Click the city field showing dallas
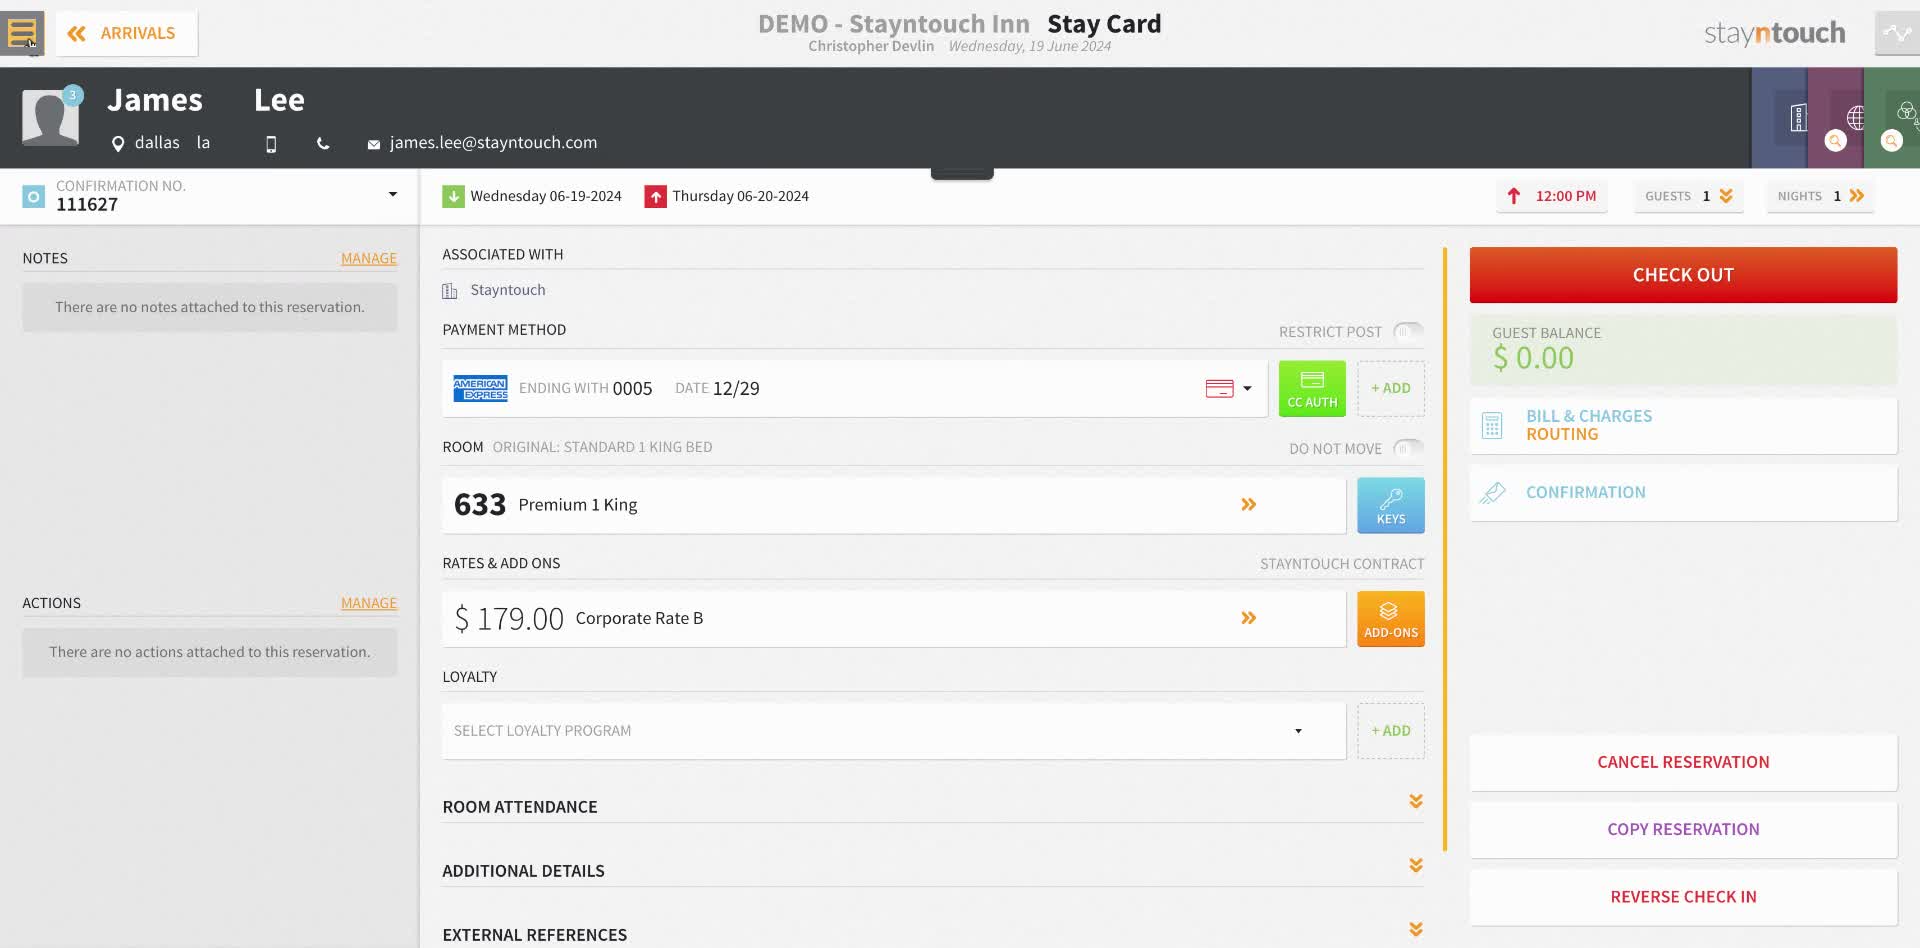Screen dimensions: 1920x948 (157, 143)
